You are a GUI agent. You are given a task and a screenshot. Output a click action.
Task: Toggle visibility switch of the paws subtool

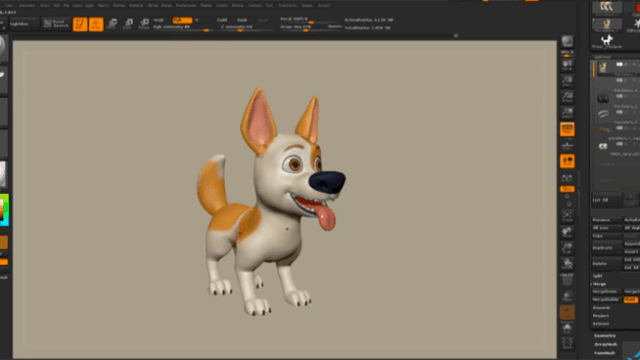pyautogui.click(x=620, y=96)
